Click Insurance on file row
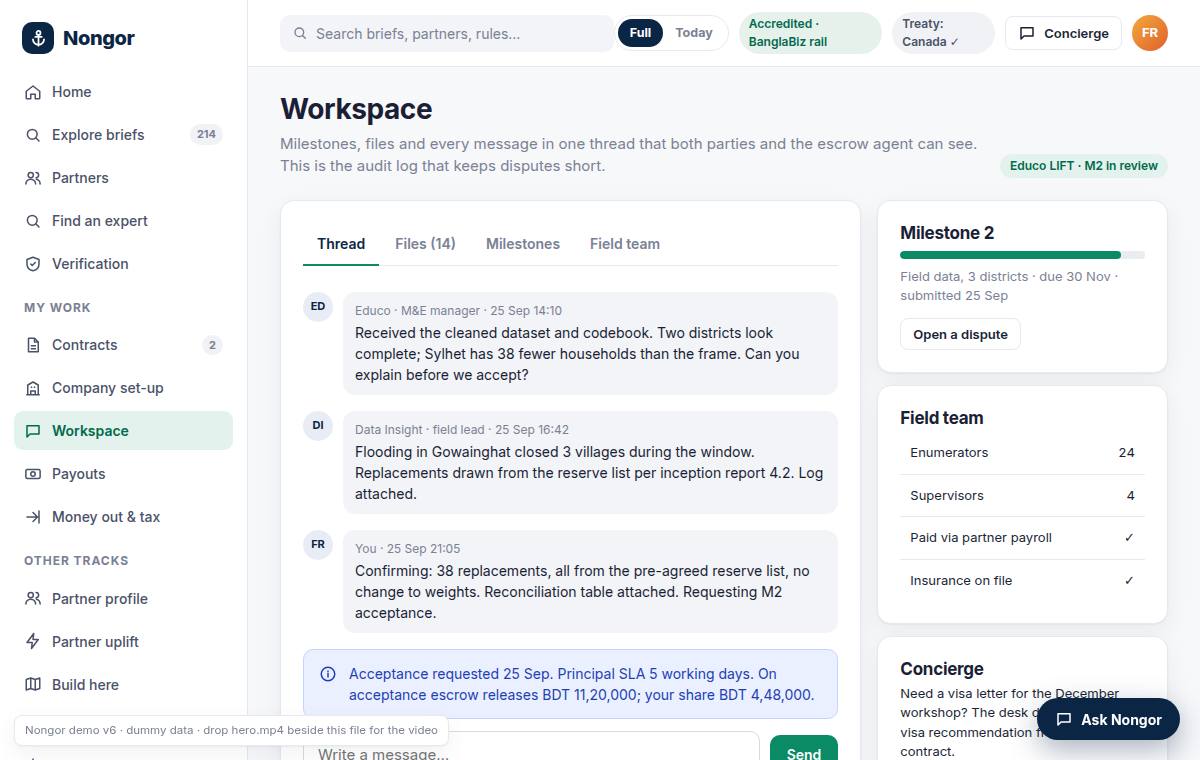The height and width of the screenshot is (760, 1200). [x=1022, y=581]
